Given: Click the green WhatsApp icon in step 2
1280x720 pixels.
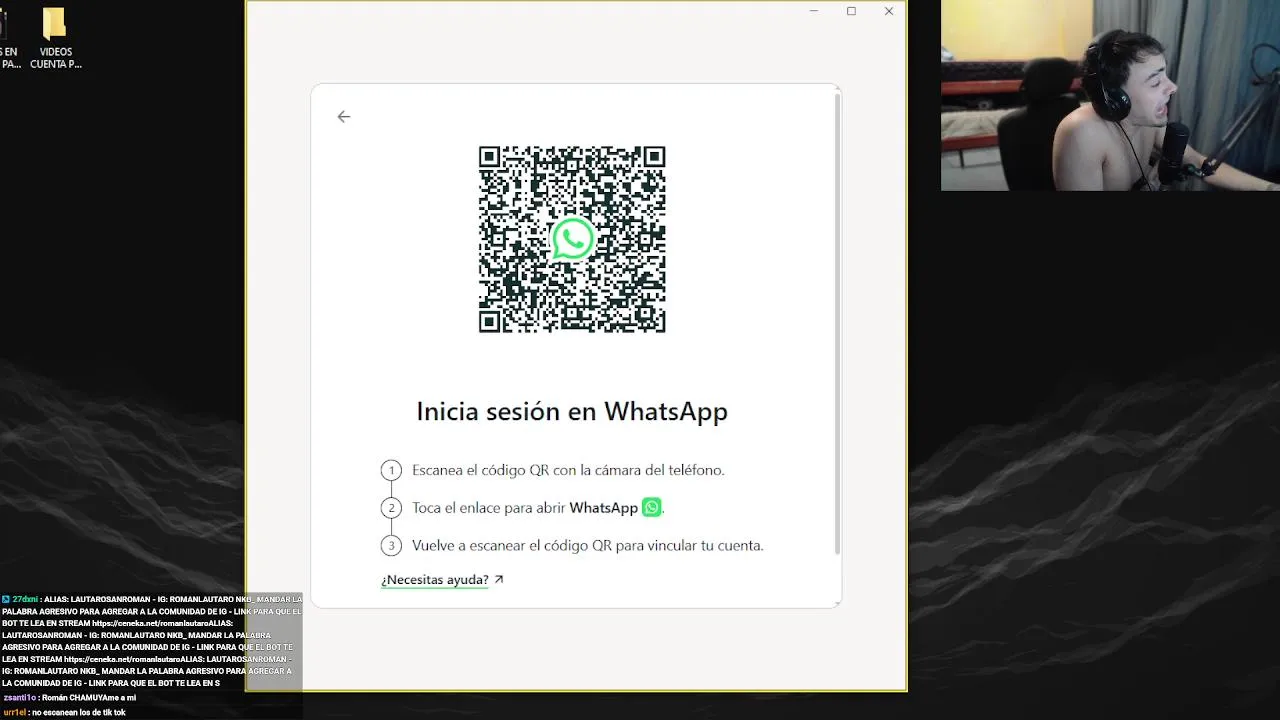Looking at the screenshot, I should pos(651,507).
